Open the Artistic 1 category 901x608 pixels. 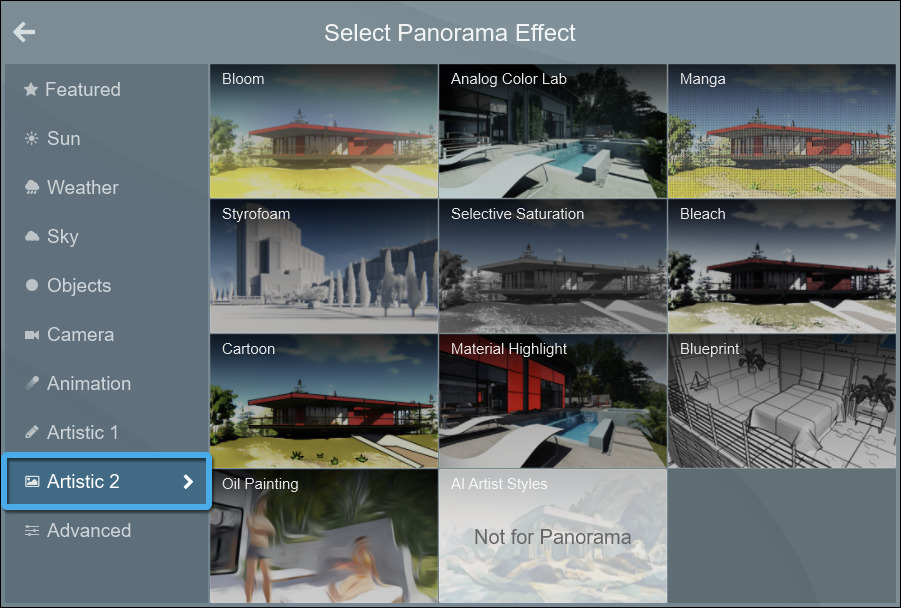pos(107,432)
